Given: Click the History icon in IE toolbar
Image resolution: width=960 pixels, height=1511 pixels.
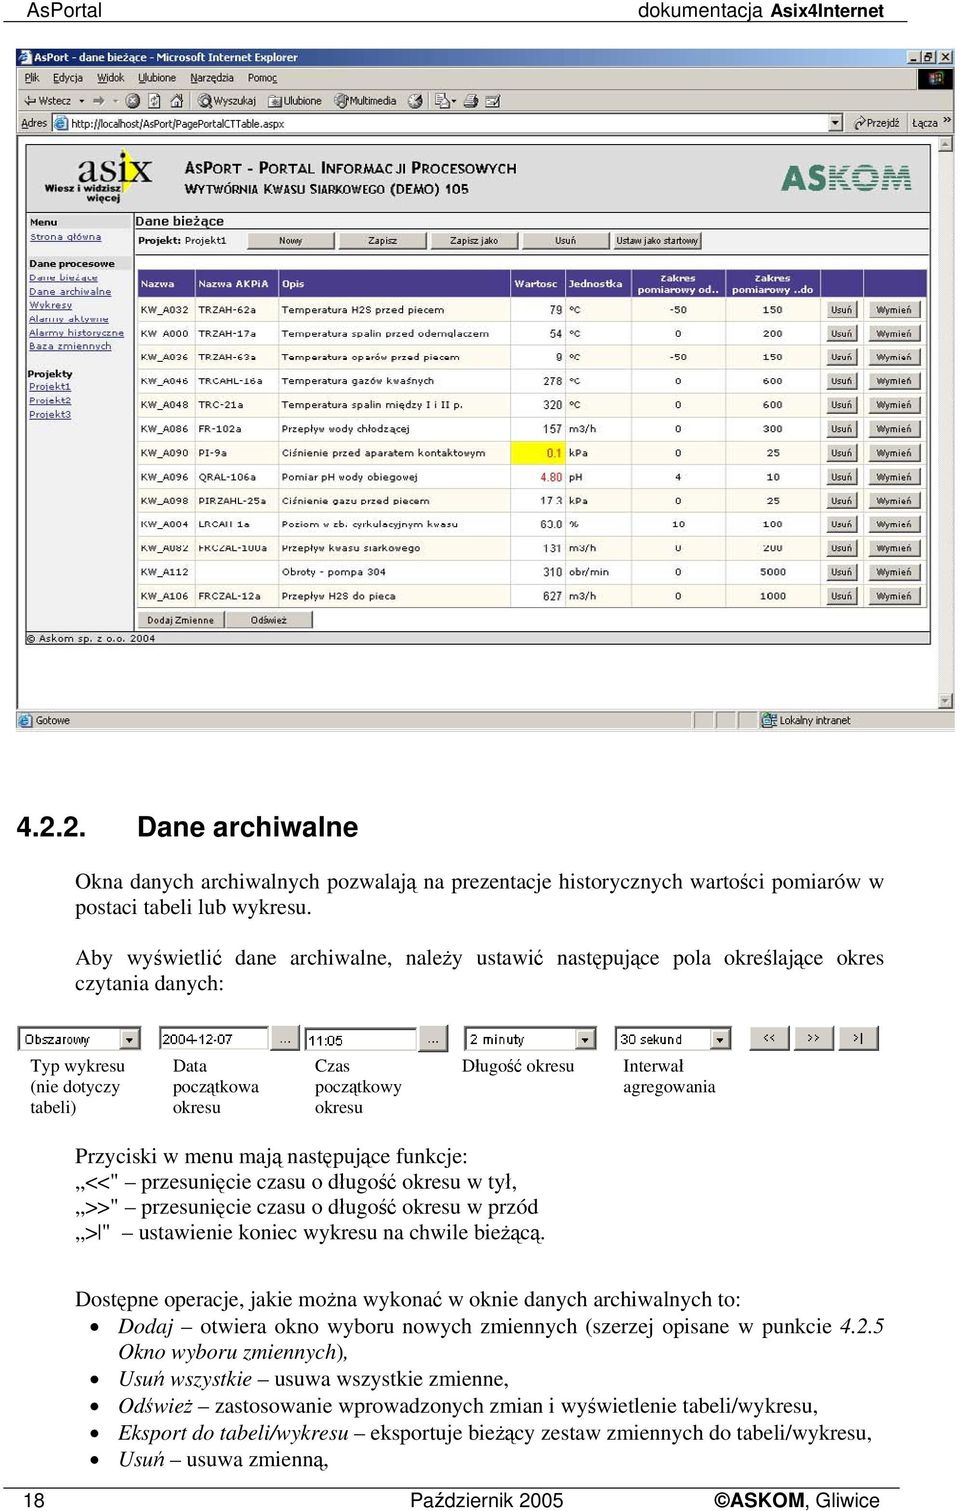Looking at the screenshot, I should point(415,100).
